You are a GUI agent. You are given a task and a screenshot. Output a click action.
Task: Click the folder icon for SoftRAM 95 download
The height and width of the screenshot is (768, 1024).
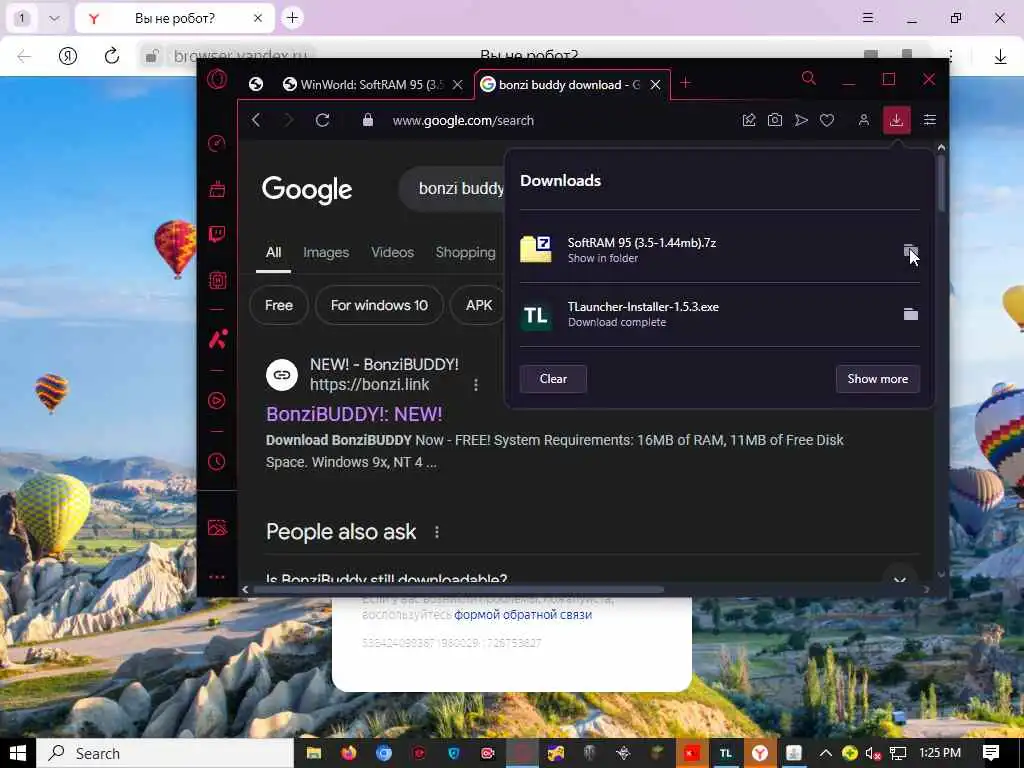[910, 251]
